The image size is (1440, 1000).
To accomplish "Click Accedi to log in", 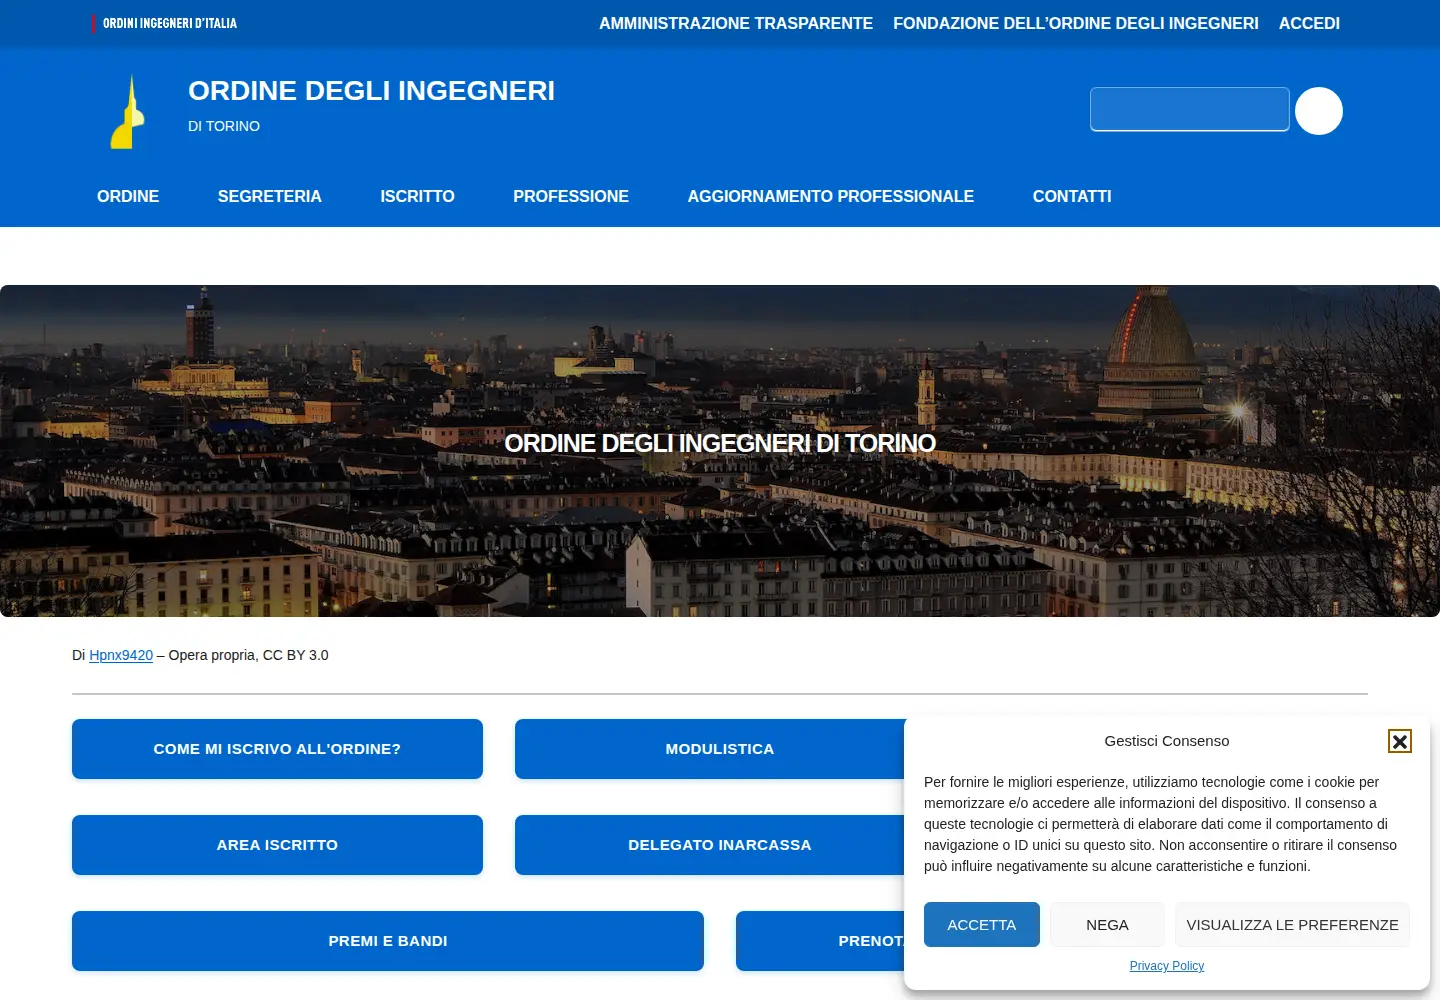I will tap(1309, 23).
